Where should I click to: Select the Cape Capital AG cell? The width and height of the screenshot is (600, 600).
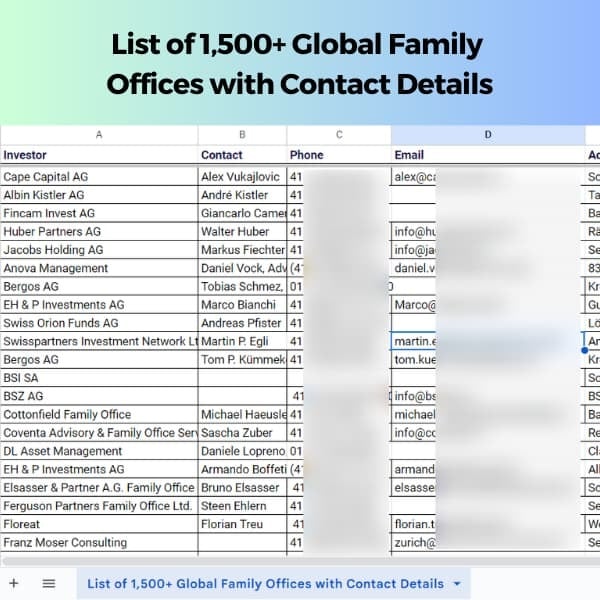click(99, 177)
